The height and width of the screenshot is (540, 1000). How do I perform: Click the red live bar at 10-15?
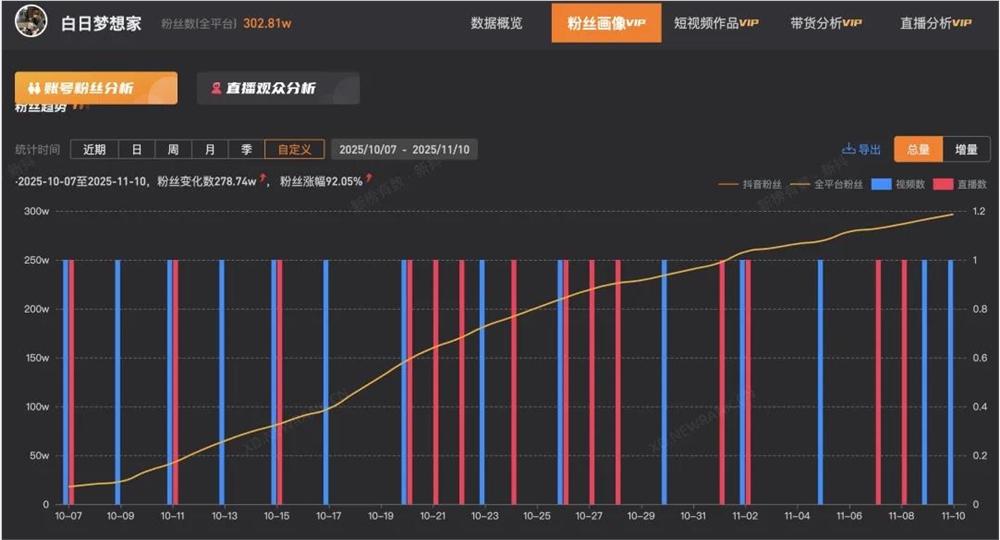pyautogui.click(x=279, y=382)
